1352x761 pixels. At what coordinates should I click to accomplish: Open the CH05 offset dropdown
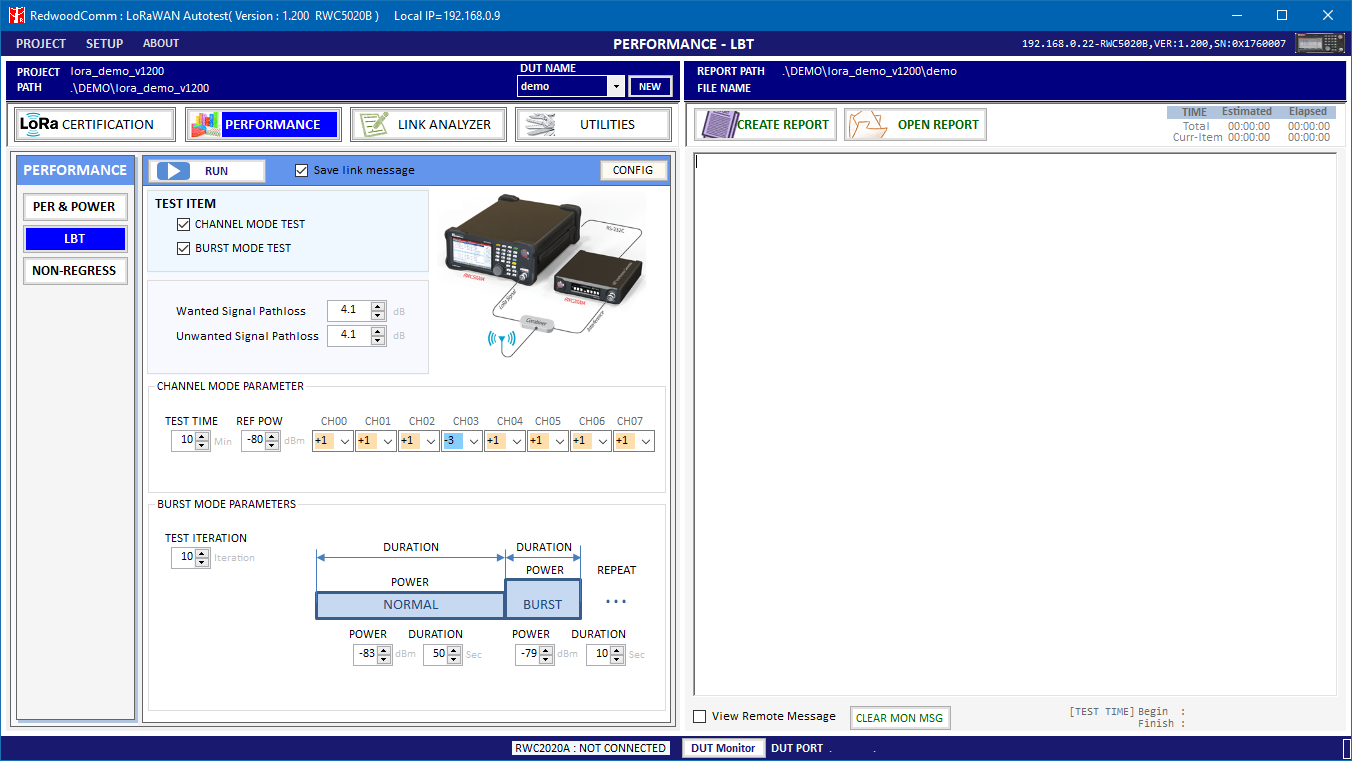[560, 441]
